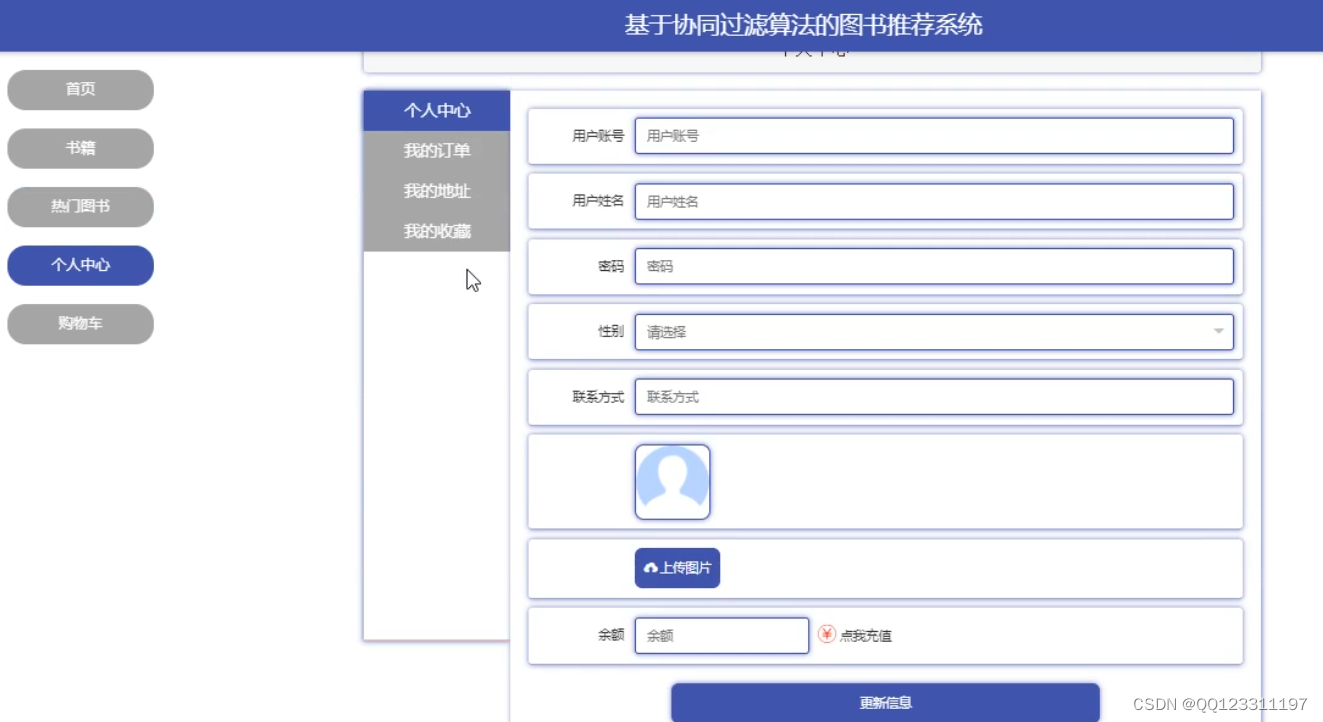This screenshot has height=722, width=1323.
Task: Click the 上传图片 button
Action: (677, 568)
